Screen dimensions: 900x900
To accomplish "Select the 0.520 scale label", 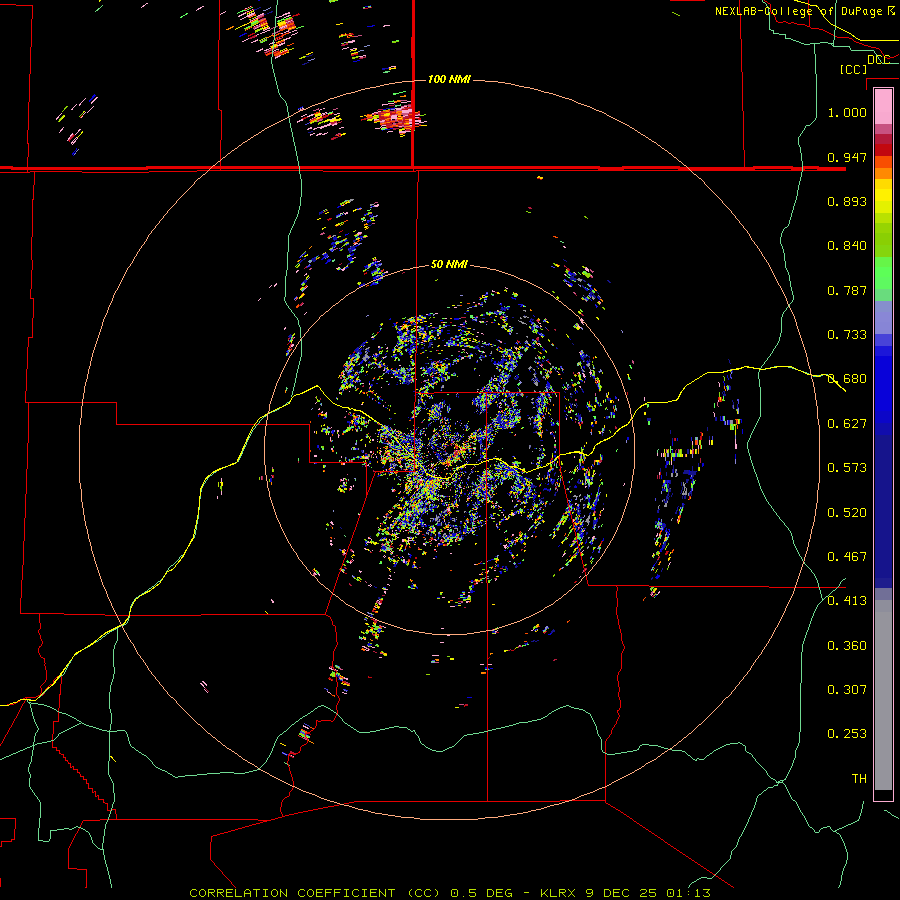I will (x=847, y=513).
